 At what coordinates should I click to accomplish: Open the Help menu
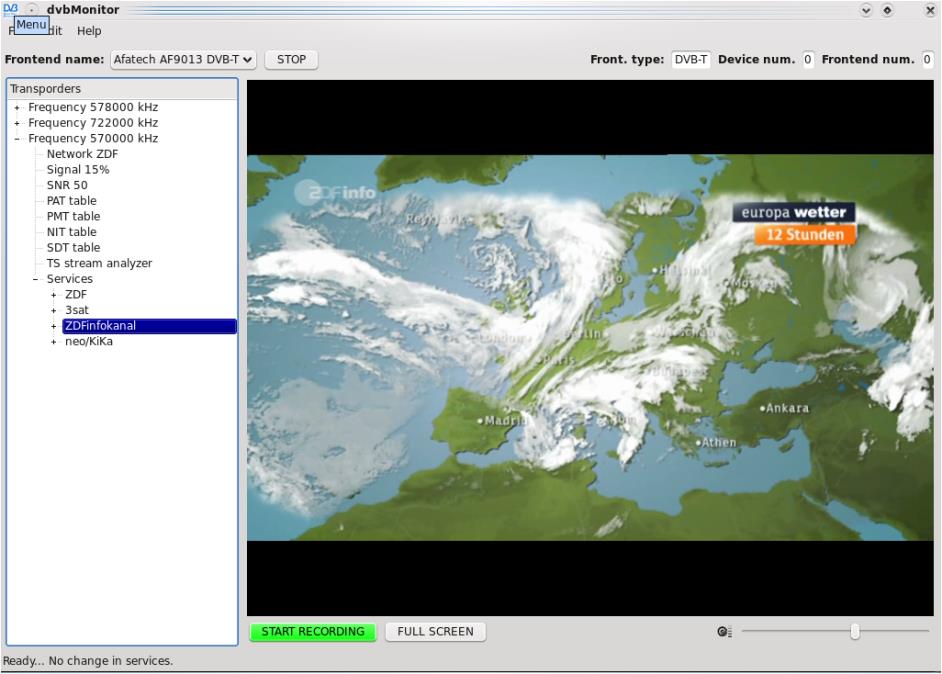(89, 31)
